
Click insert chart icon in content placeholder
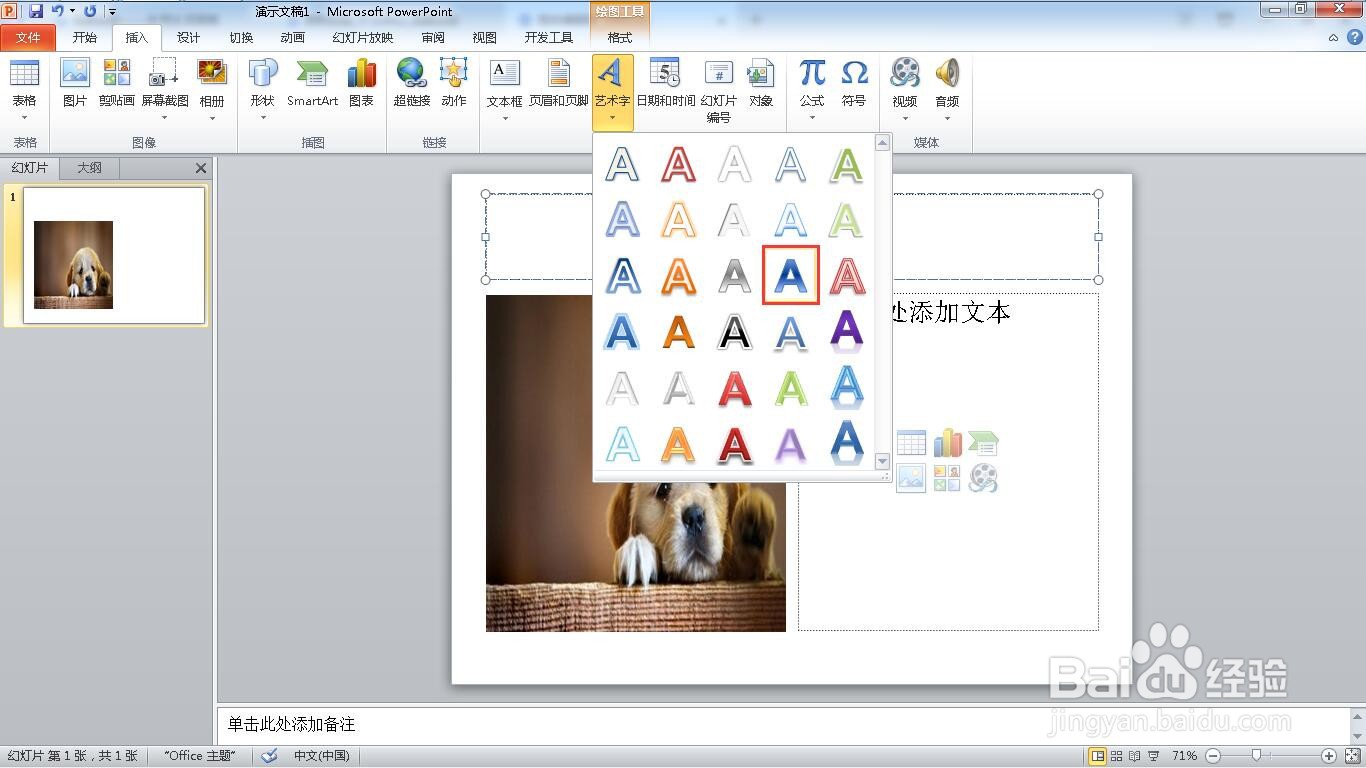click(x=947, y=443)
